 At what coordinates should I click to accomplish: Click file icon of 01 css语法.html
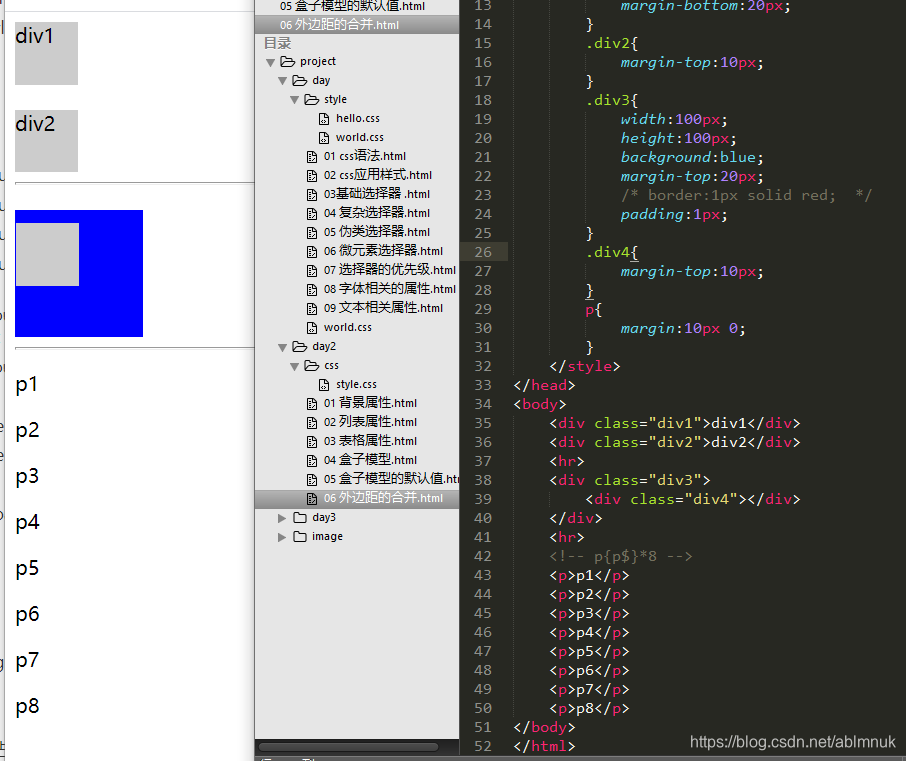tap(312, 157)
